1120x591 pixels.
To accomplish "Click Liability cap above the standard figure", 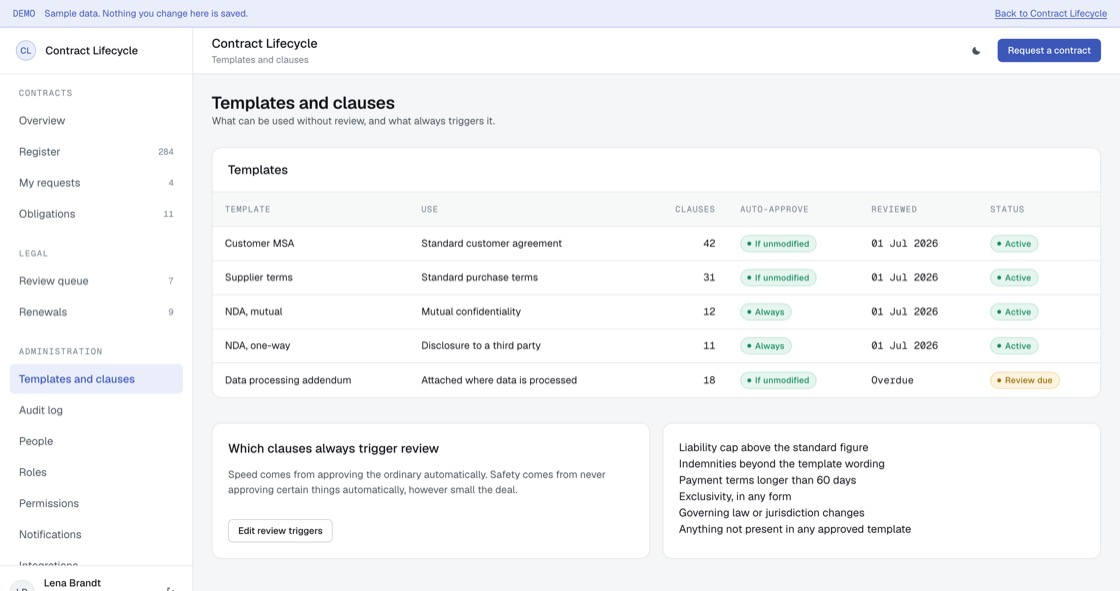I will click(x=774, y=447).
